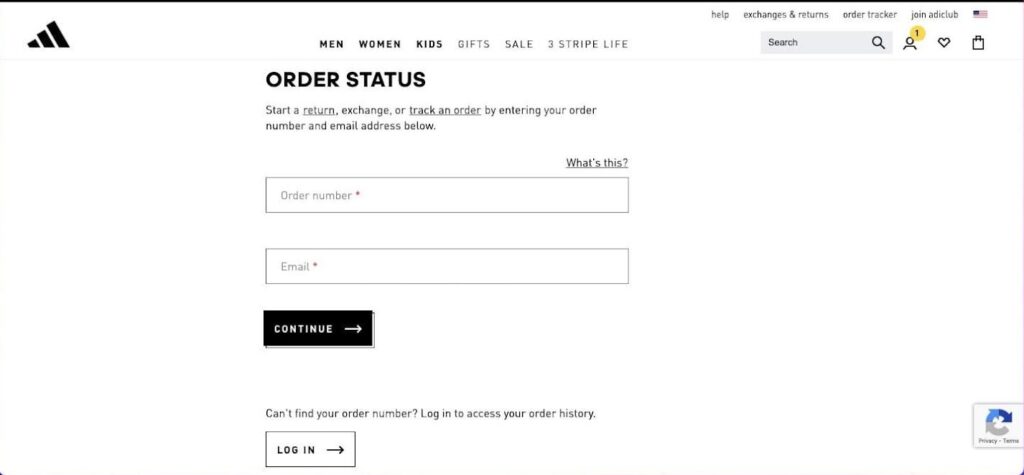Follow the track an order link

[445, 110]
